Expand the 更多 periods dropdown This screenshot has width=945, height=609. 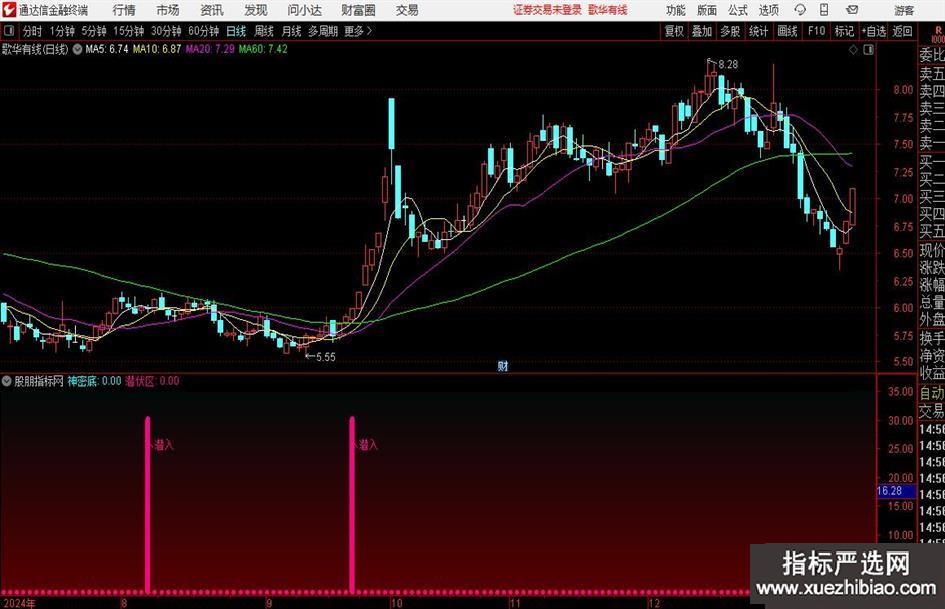click(358, 31)
